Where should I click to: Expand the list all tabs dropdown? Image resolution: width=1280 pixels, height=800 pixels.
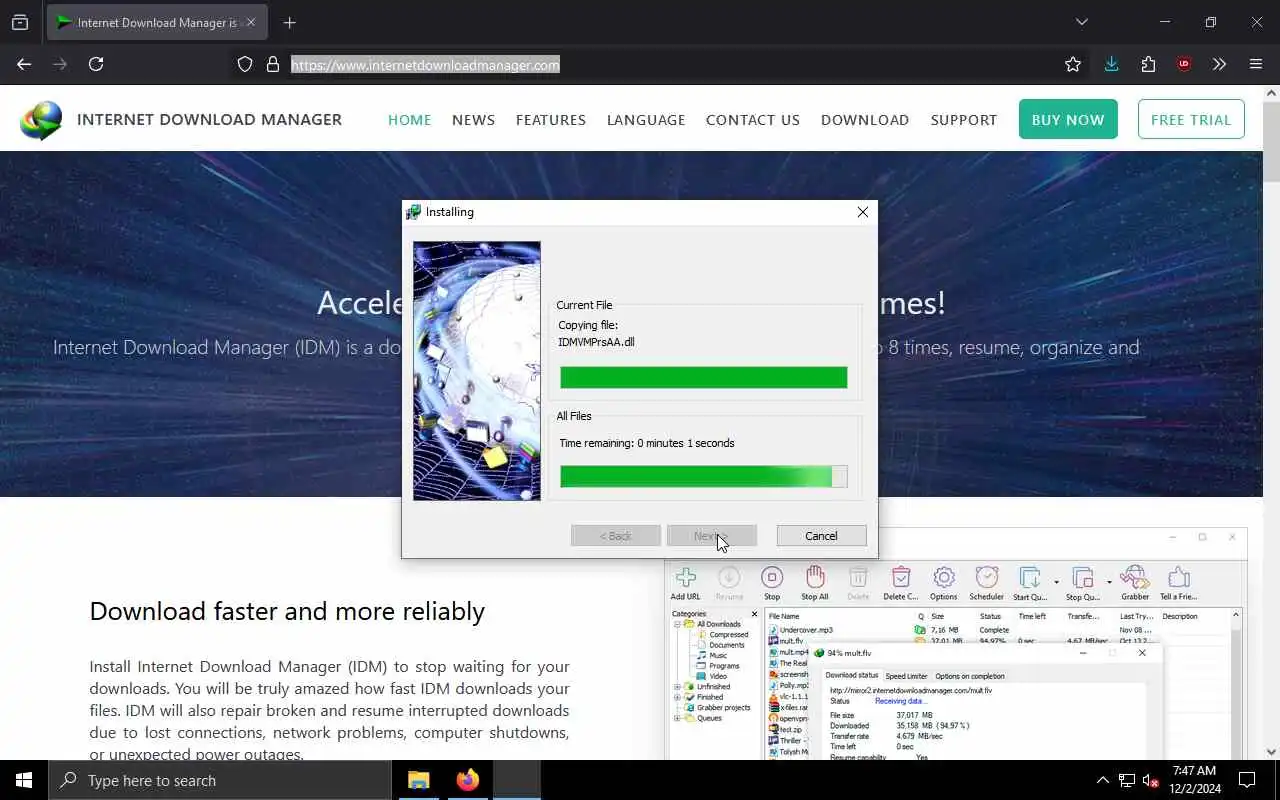click(1081, 22)
